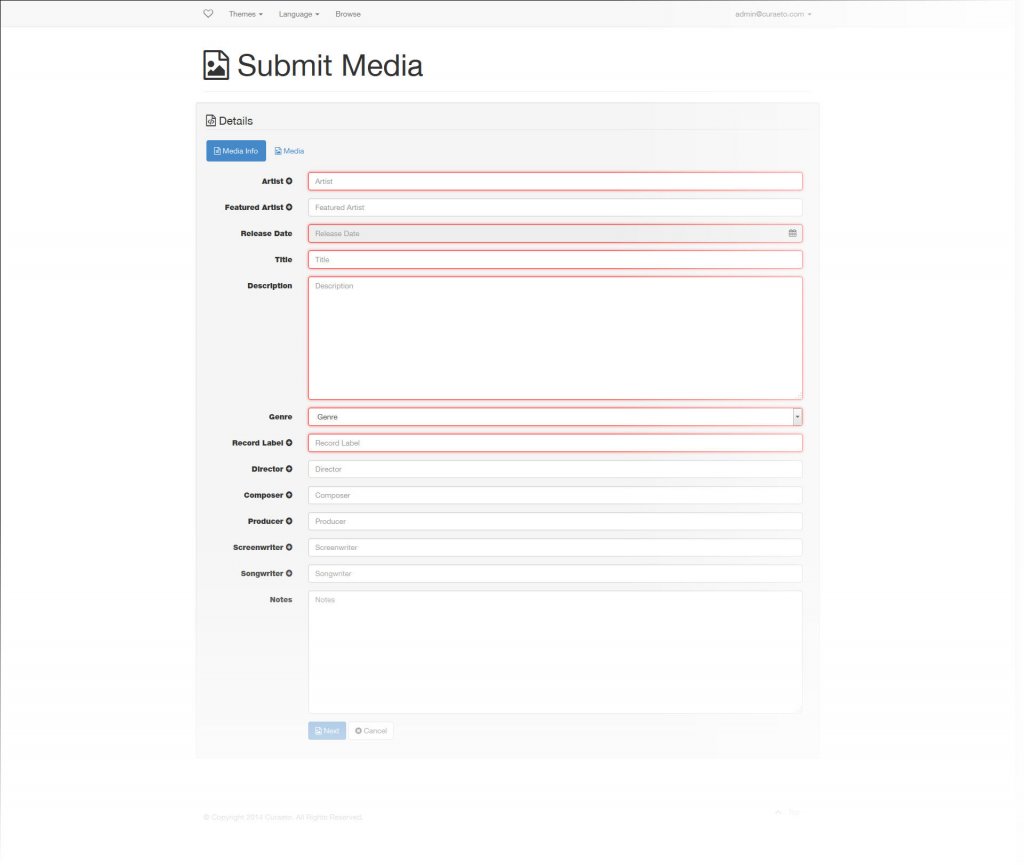Viewport: 1024px width, 865px height.
Task: Open the Language dropdown menu
Action: (x=299, y=14)
